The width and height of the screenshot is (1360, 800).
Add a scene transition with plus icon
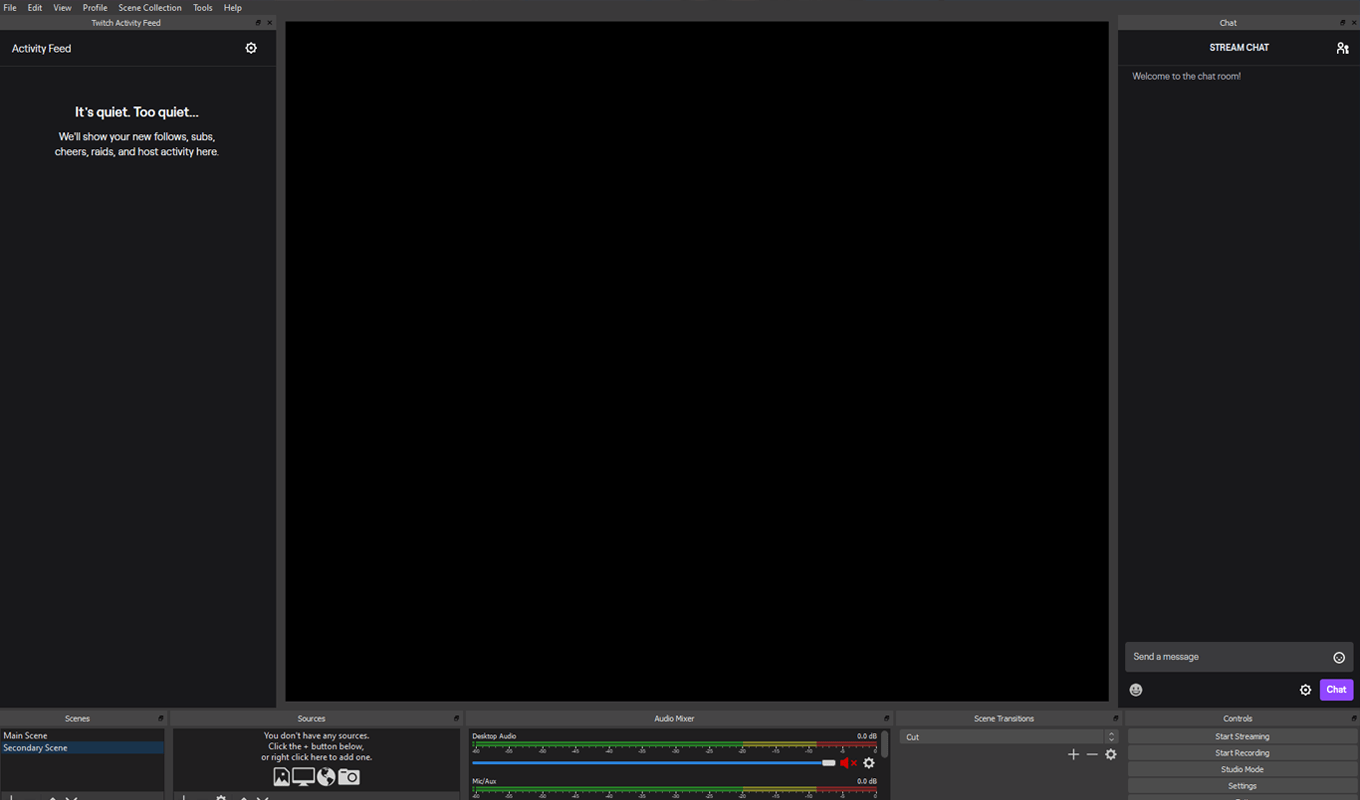click(x=1073, y=755)
